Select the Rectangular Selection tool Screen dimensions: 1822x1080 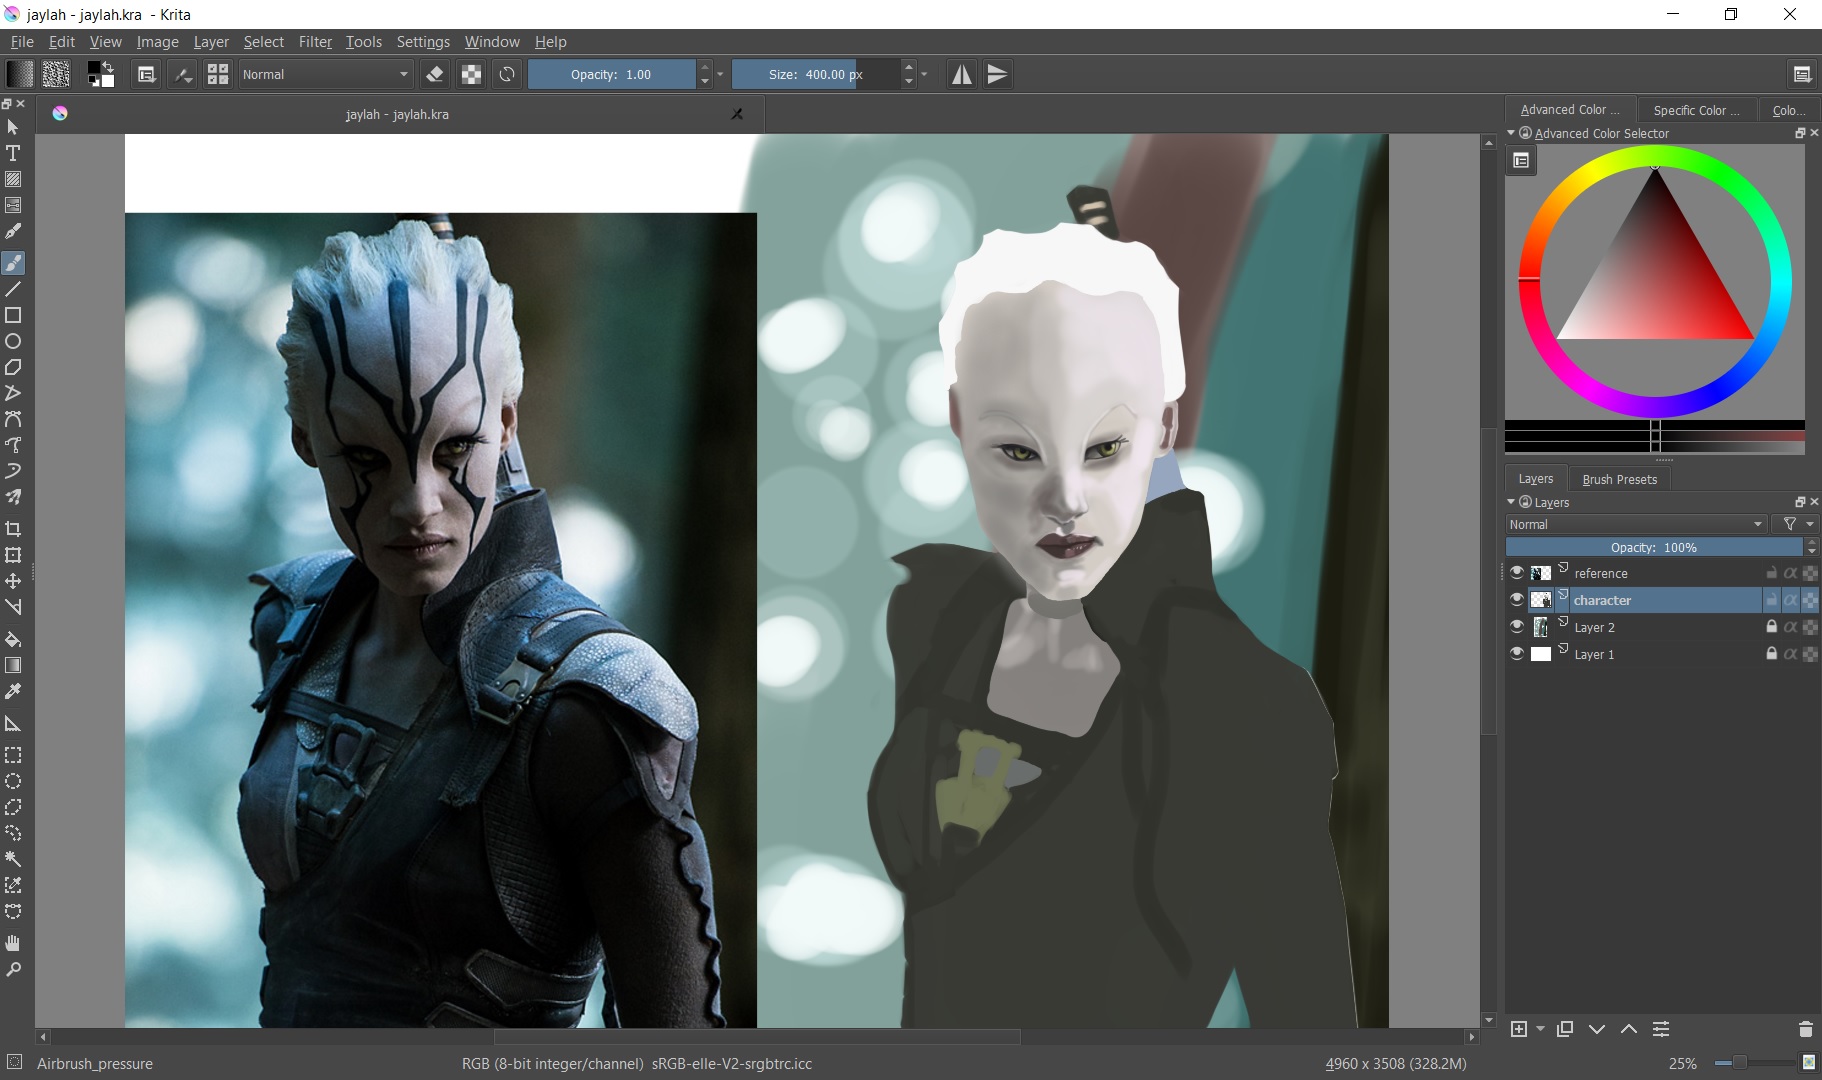13,755
